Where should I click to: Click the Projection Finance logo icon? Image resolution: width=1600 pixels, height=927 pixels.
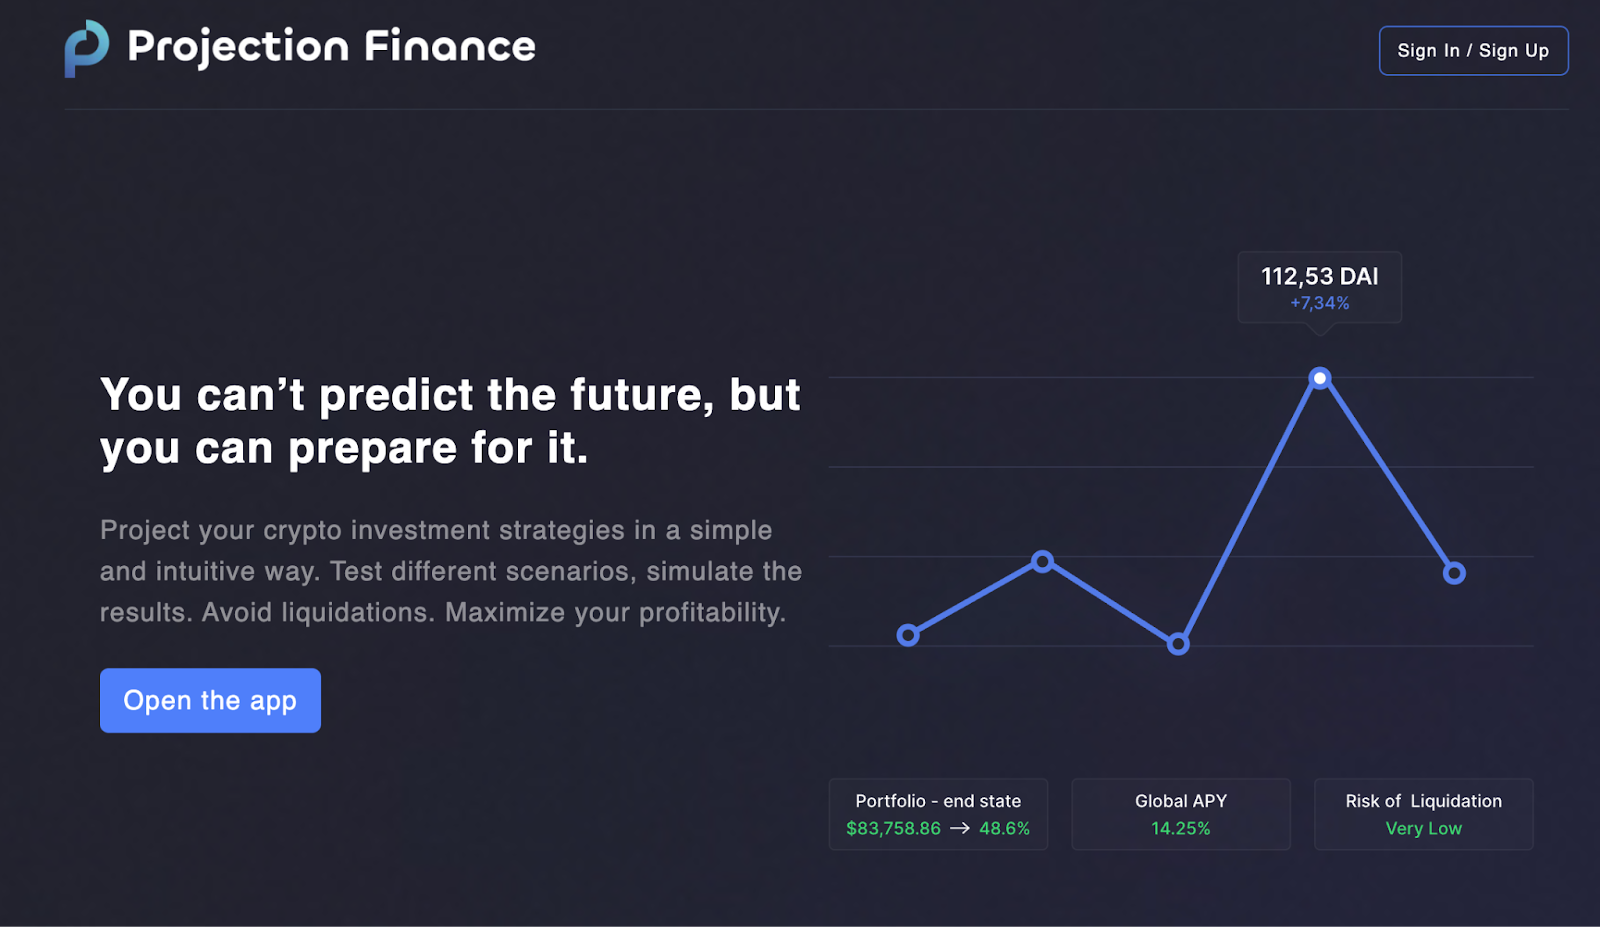(86, 47)
